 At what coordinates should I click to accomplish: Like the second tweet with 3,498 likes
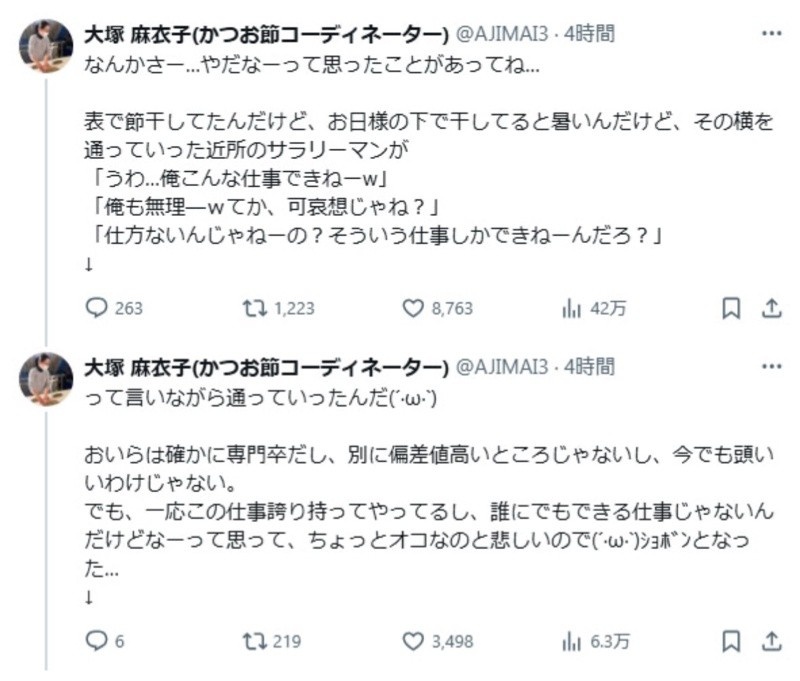413,641
